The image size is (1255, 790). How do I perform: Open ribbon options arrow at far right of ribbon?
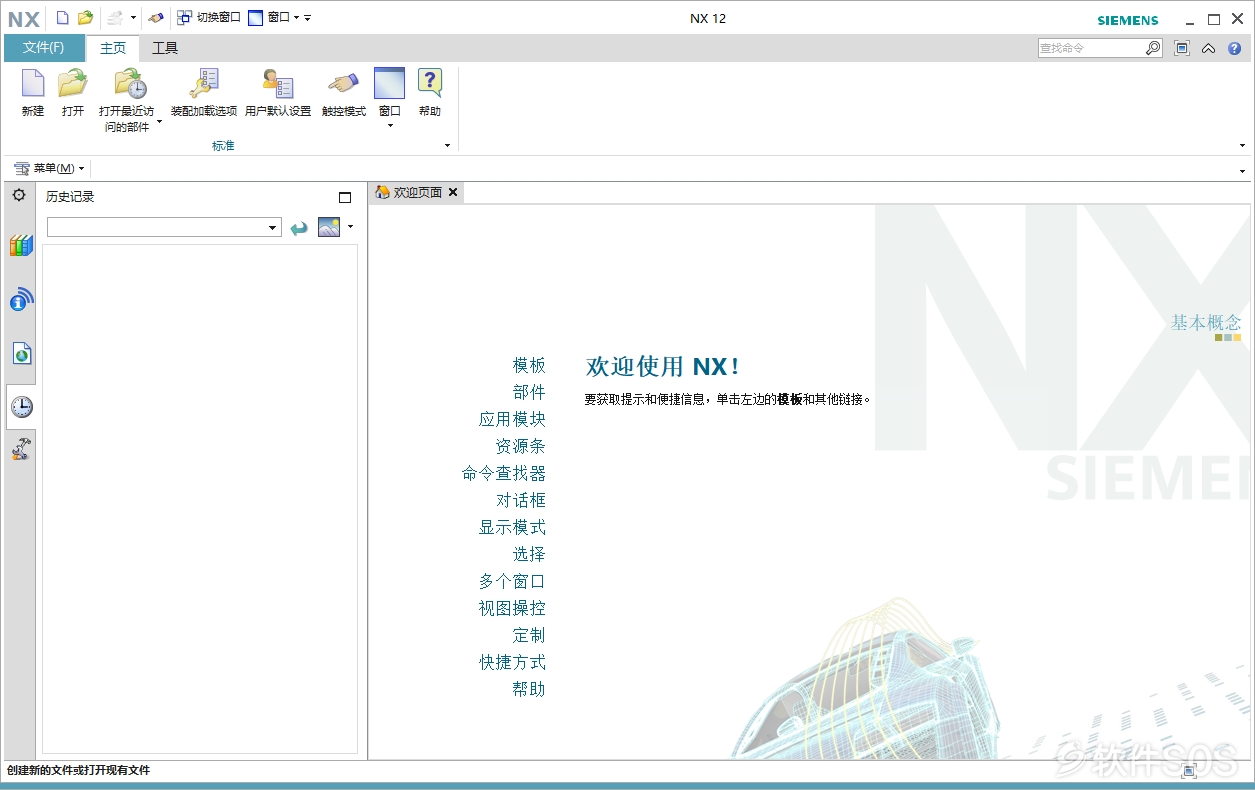pyautogui.click(x=1242, y=146)
